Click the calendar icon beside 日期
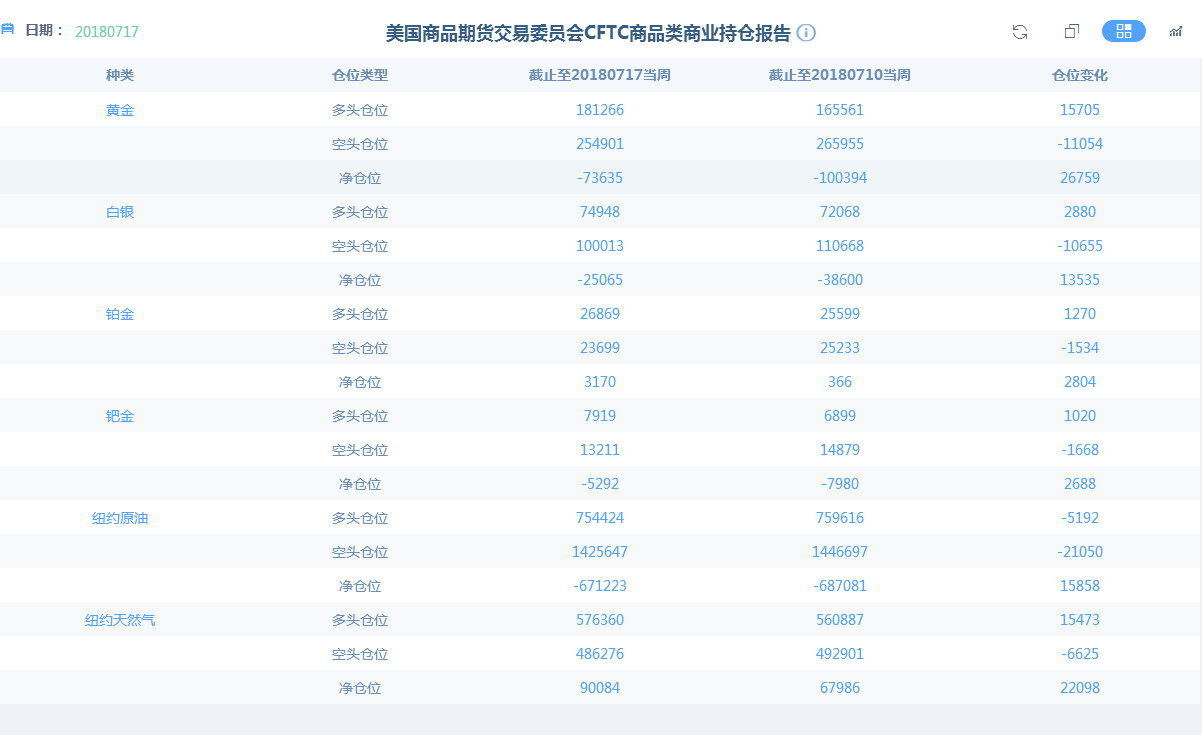The image size is (1202, 735). 7,31
